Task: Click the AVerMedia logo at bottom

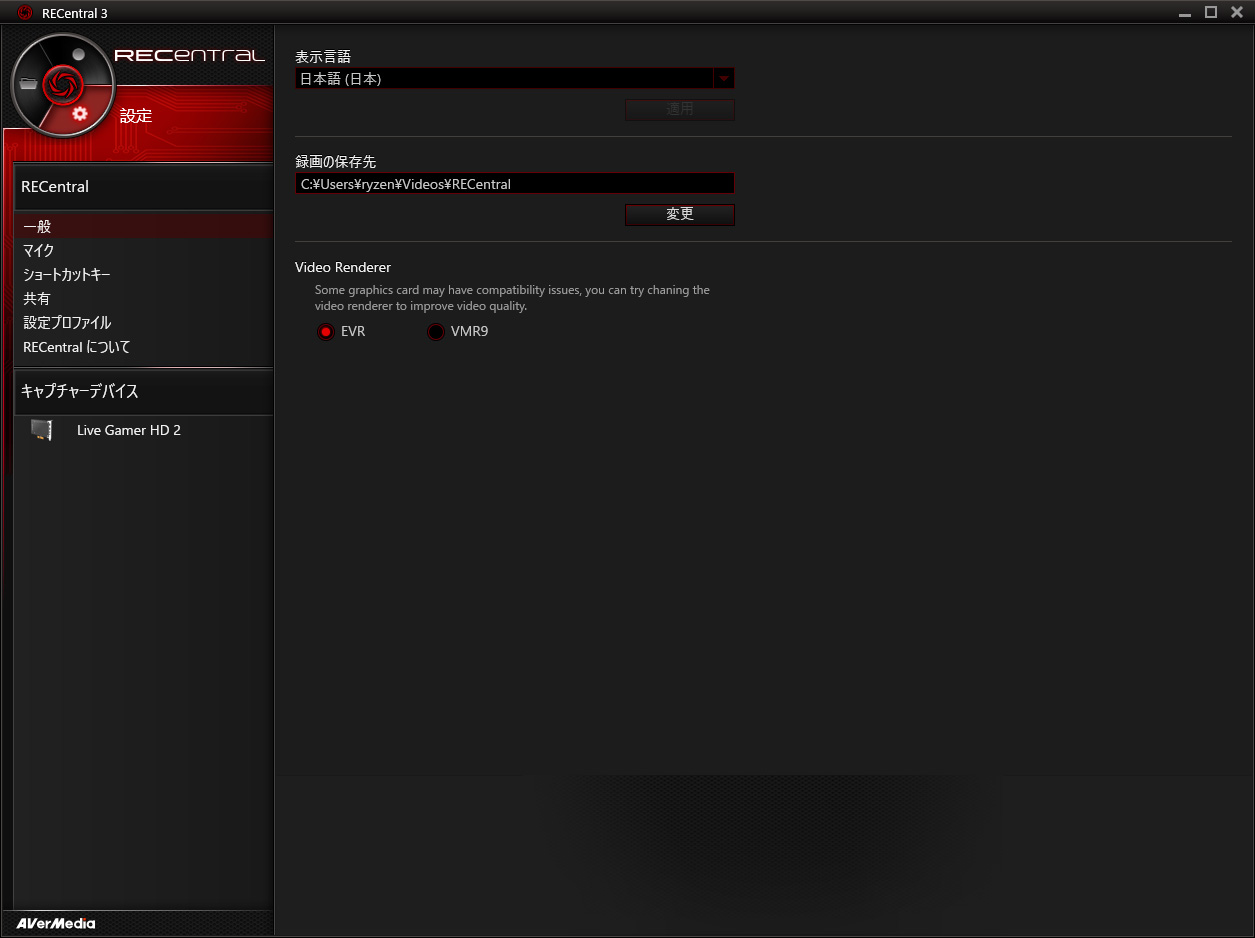Action: [x=56, y=923]
